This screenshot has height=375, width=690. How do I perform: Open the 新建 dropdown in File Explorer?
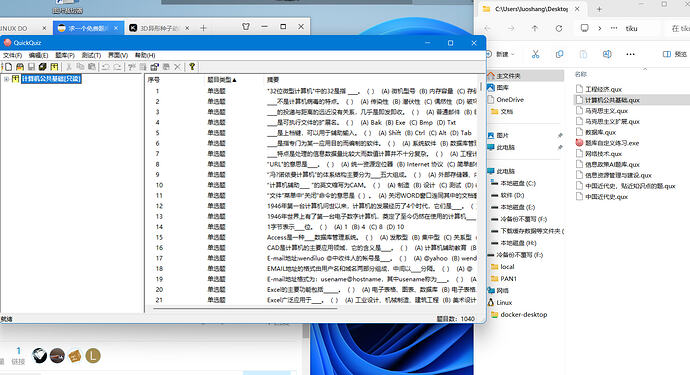click(500, 54)
